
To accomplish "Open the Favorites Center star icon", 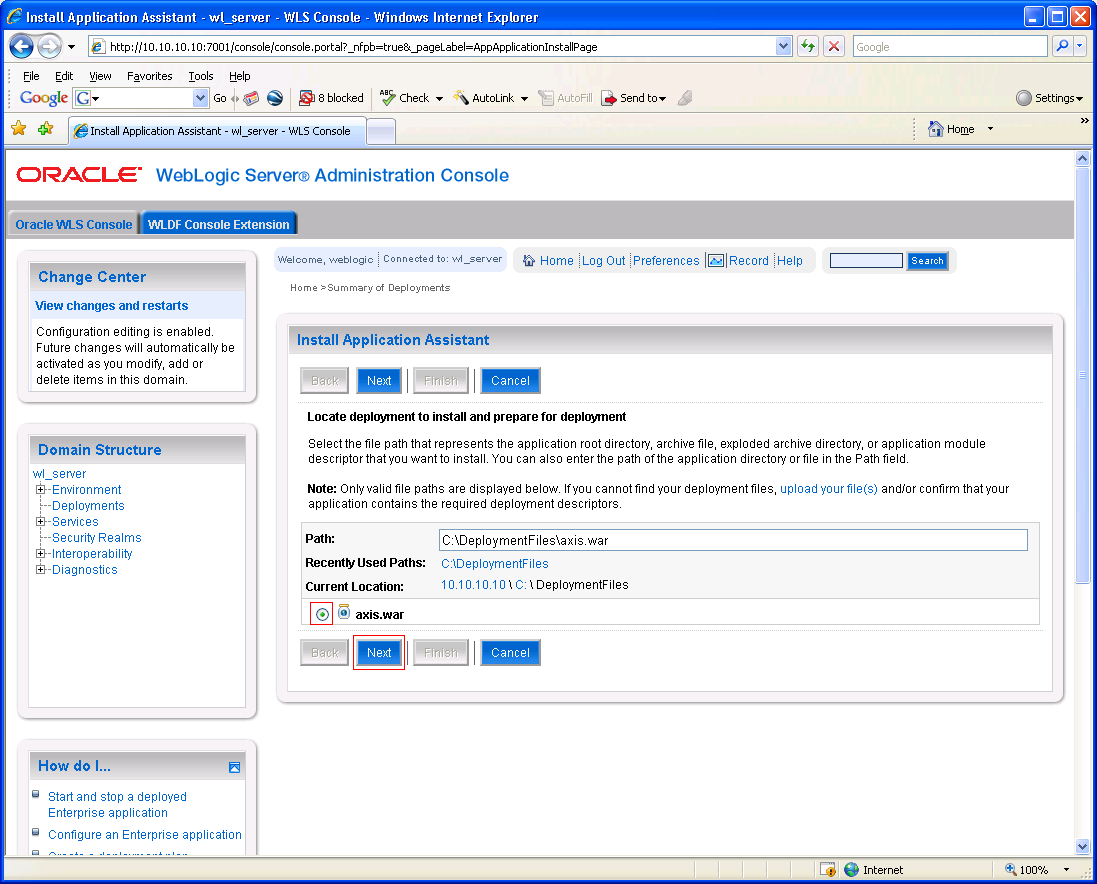I will tap(19, 129).
